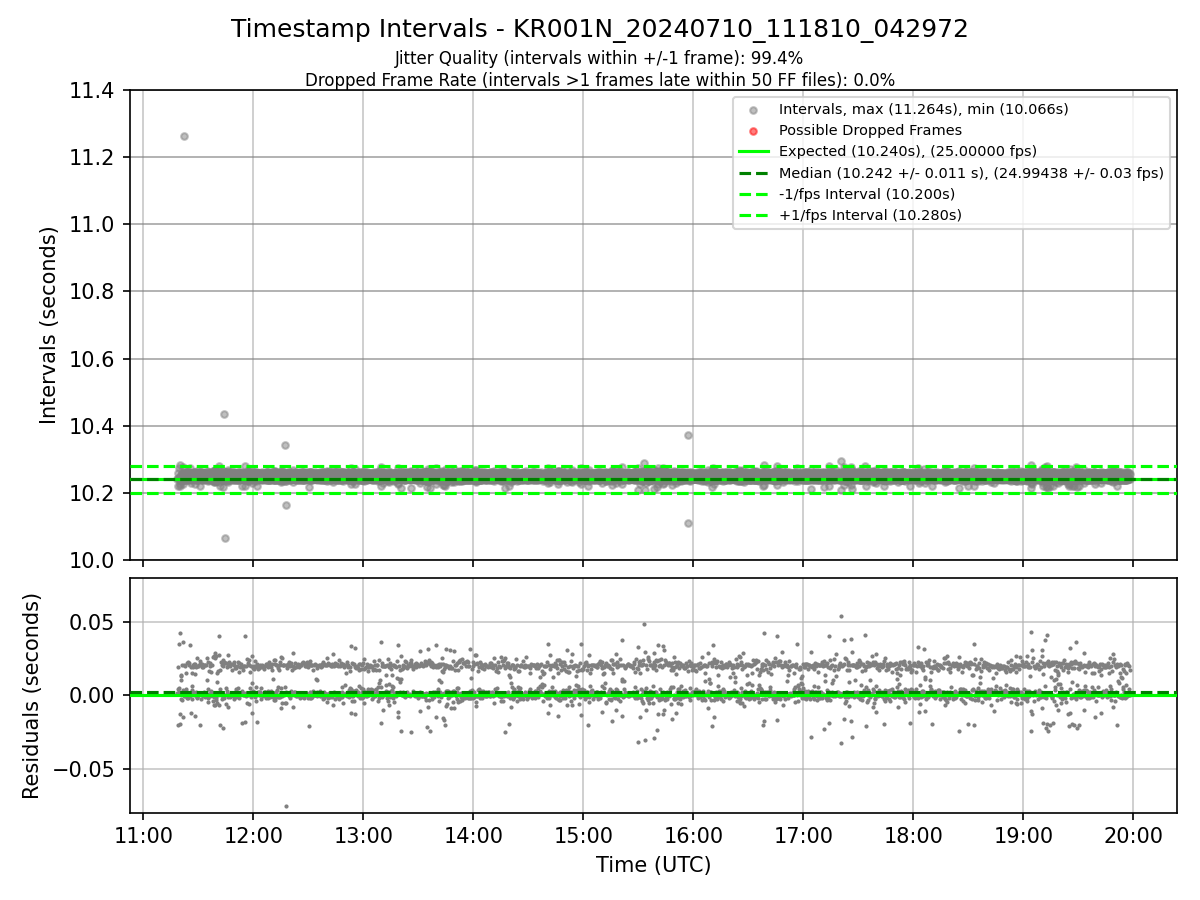
Task: Click the Median legend entry
Action: (971, 173)
